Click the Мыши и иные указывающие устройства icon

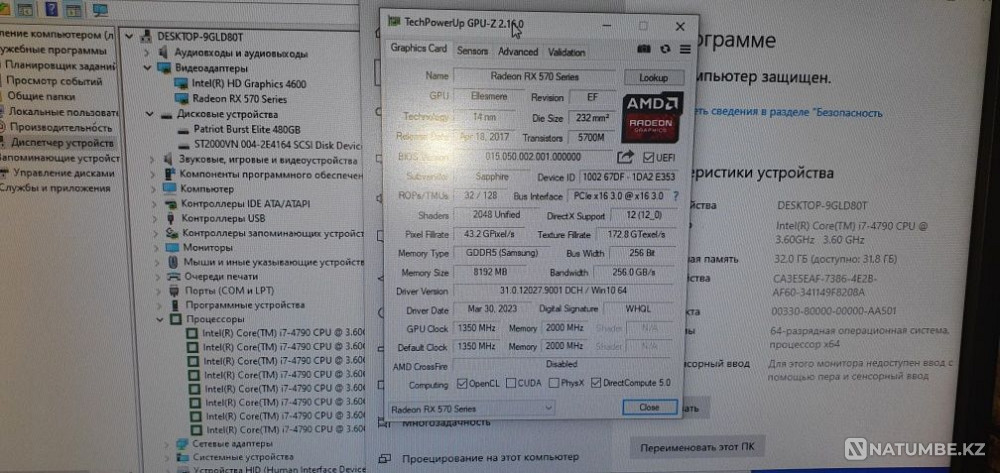(173, 262)
